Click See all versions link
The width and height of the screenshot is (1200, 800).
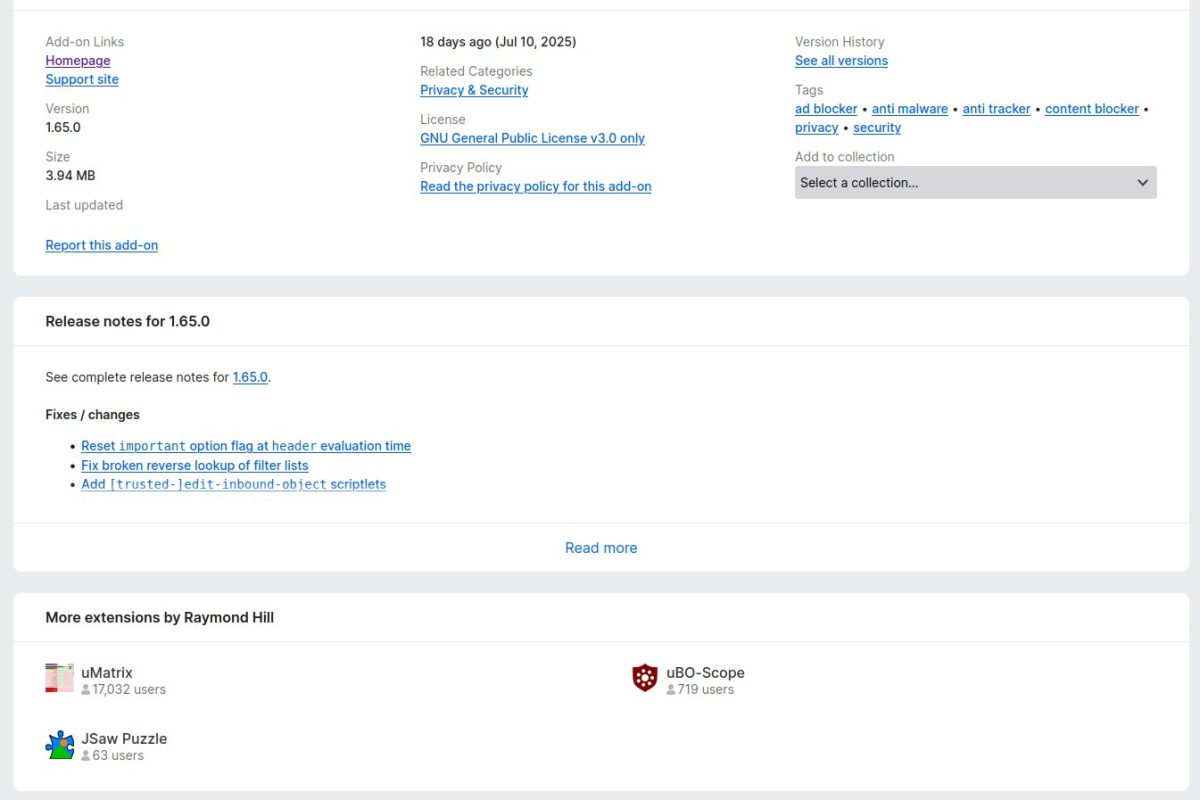[841, 61]
